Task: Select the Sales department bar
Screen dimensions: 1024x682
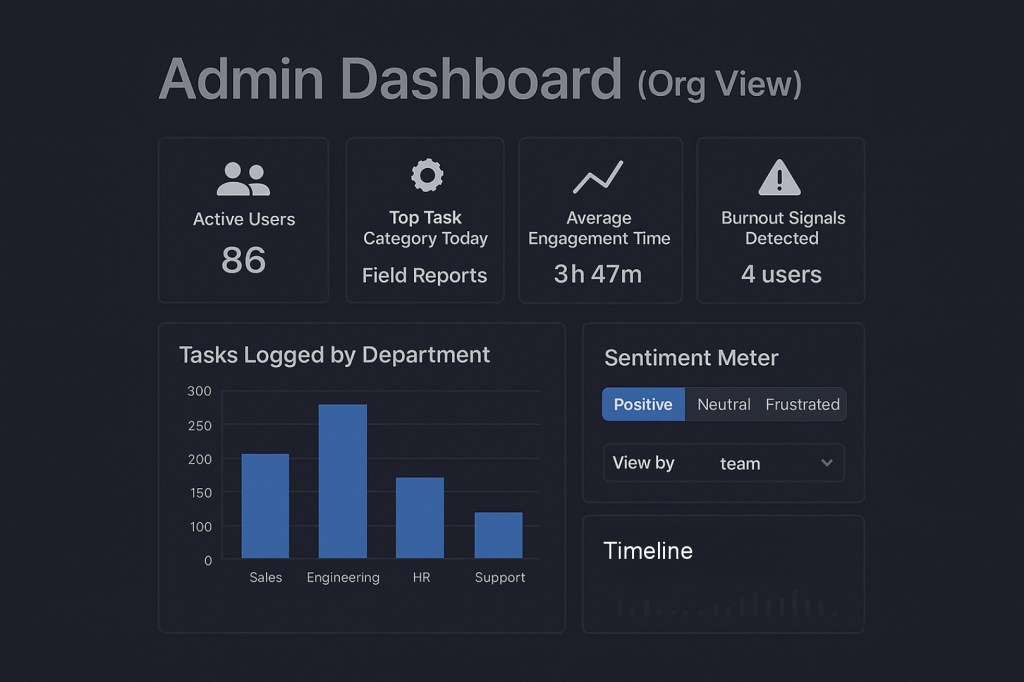Action: [x=265, y=505]
